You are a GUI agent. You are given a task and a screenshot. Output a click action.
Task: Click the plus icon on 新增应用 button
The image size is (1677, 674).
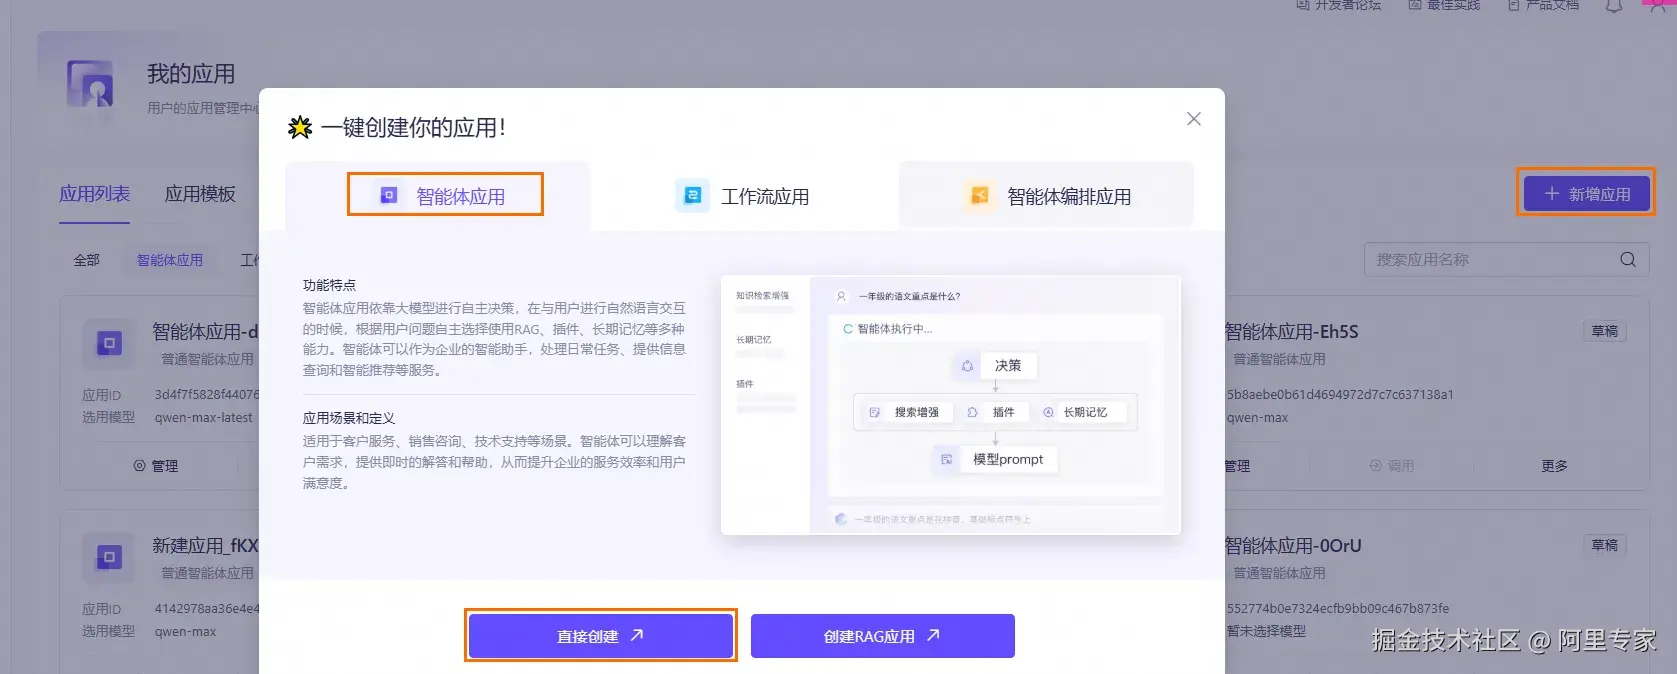click(1552, 193)
